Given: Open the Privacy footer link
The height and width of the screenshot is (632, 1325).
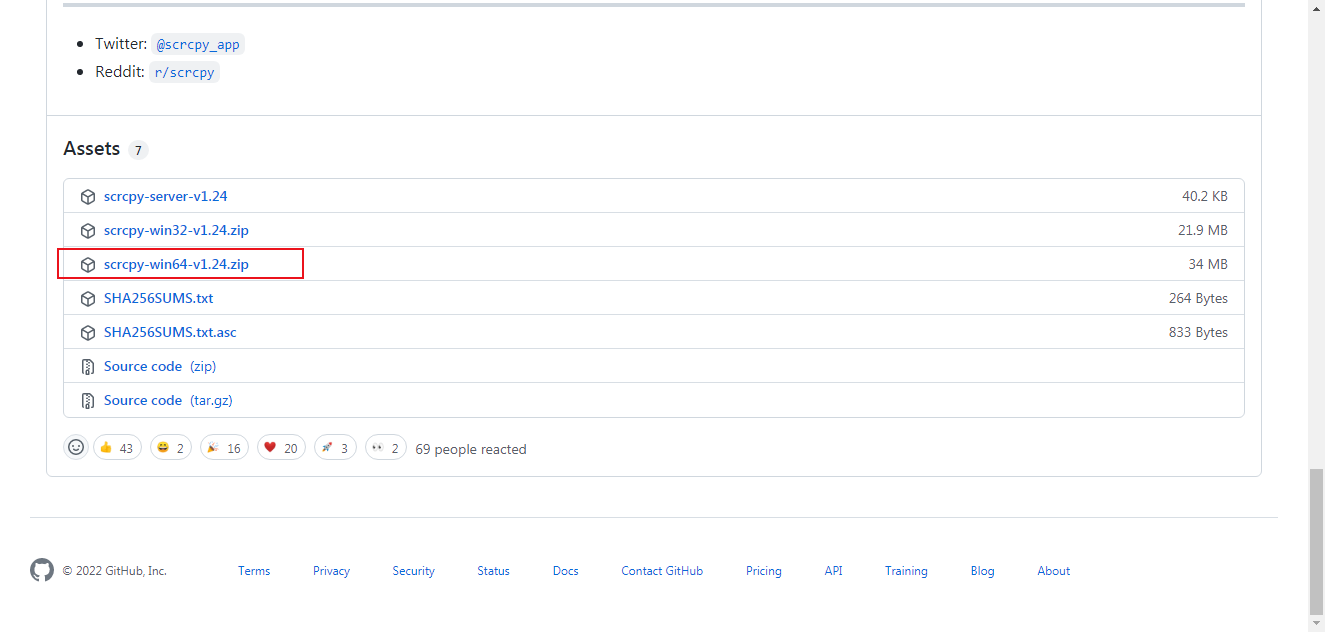Looking at the screenshot, I should coord(331,571).
